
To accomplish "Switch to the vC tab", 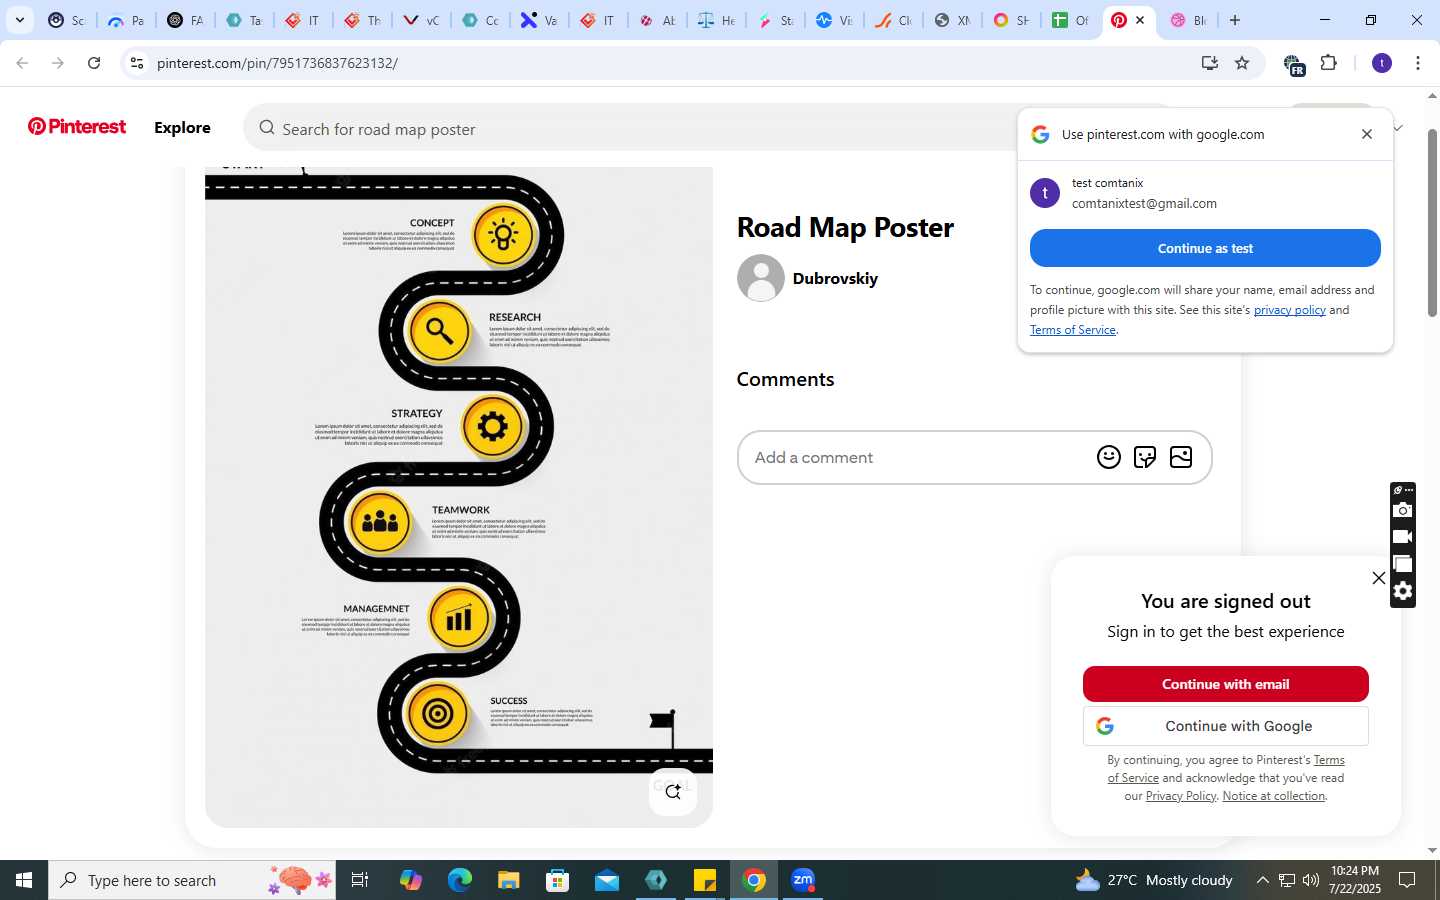I will [420, 20].
